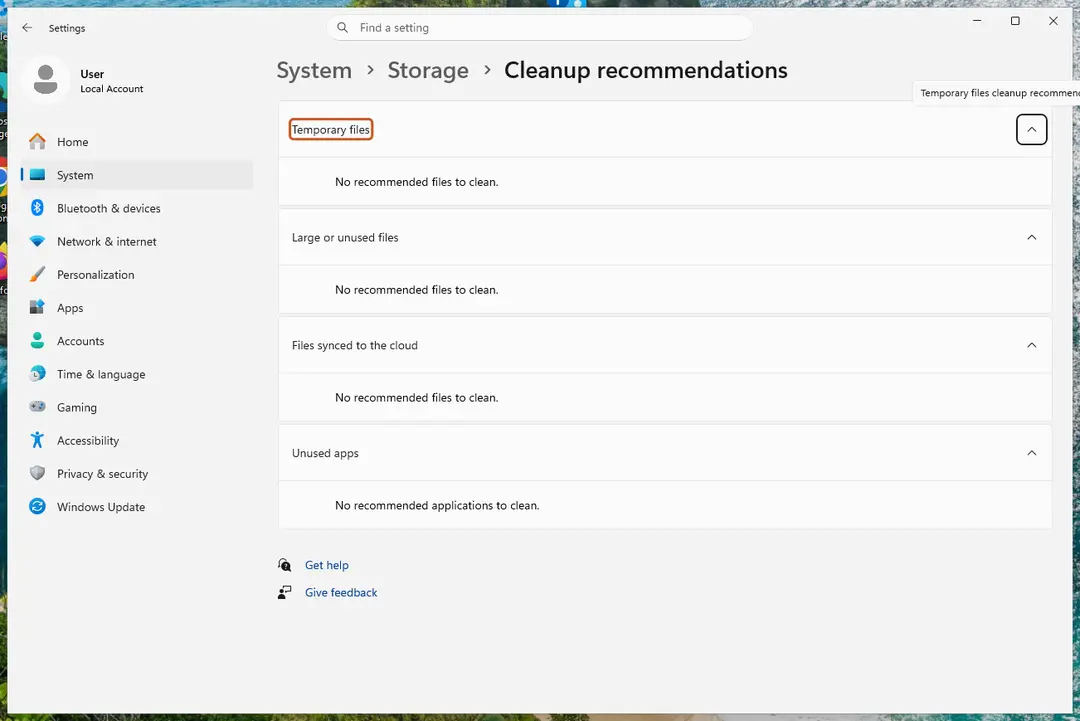Click the search magnifier icon
Image resolution: width=1080 pixels, height=721 pixels.
pyautogui.click(x=342, y=28)
